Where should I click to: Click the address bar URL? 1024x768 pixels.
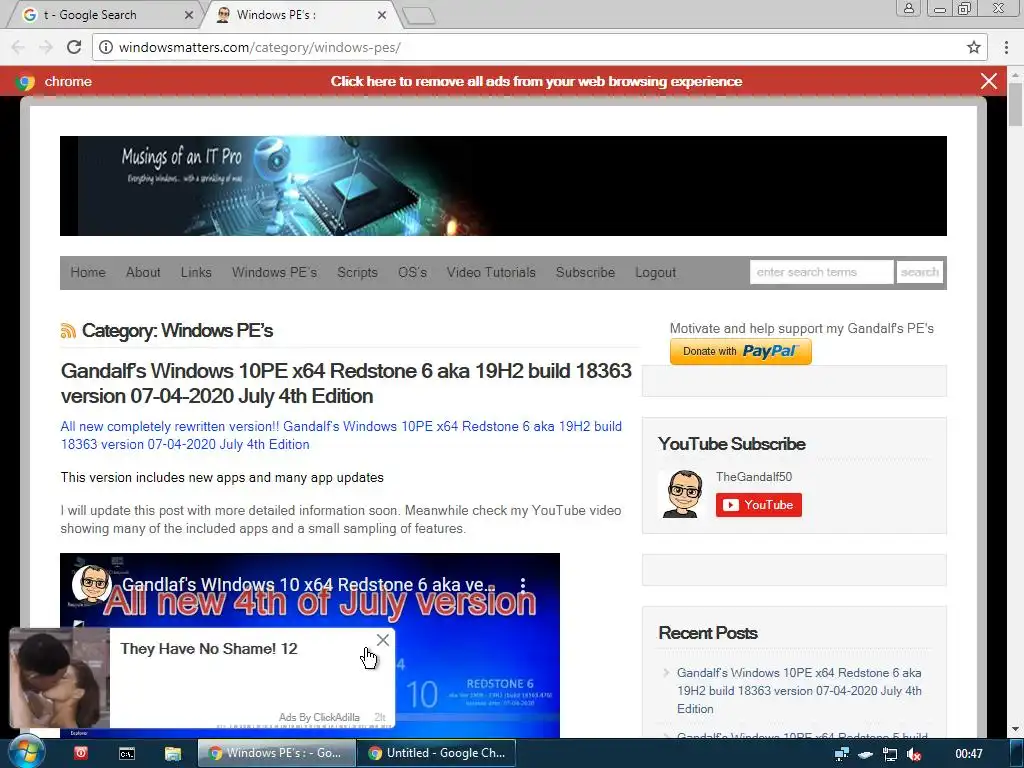[x=259, y=47]
